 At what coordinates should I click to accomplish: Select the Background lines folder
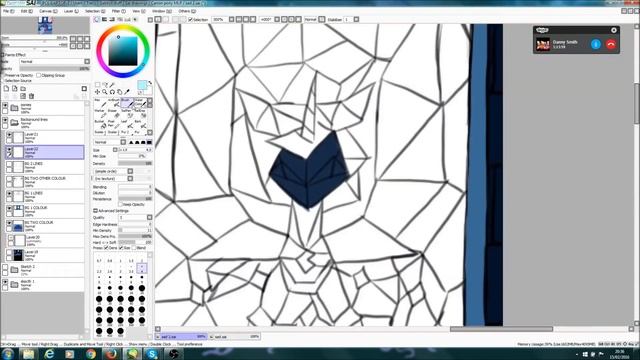[44, 122]
